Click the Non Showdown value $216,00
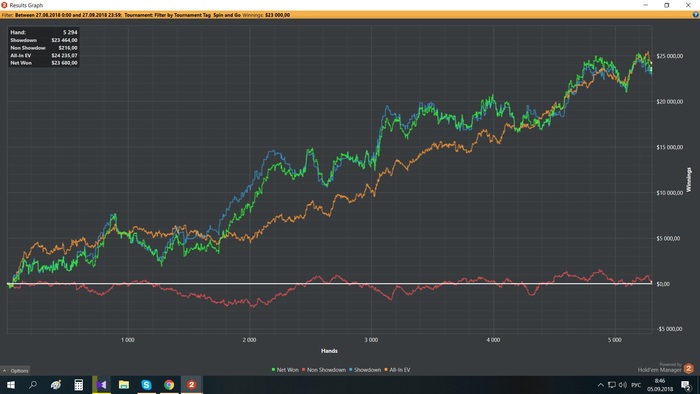 point(68,48)
